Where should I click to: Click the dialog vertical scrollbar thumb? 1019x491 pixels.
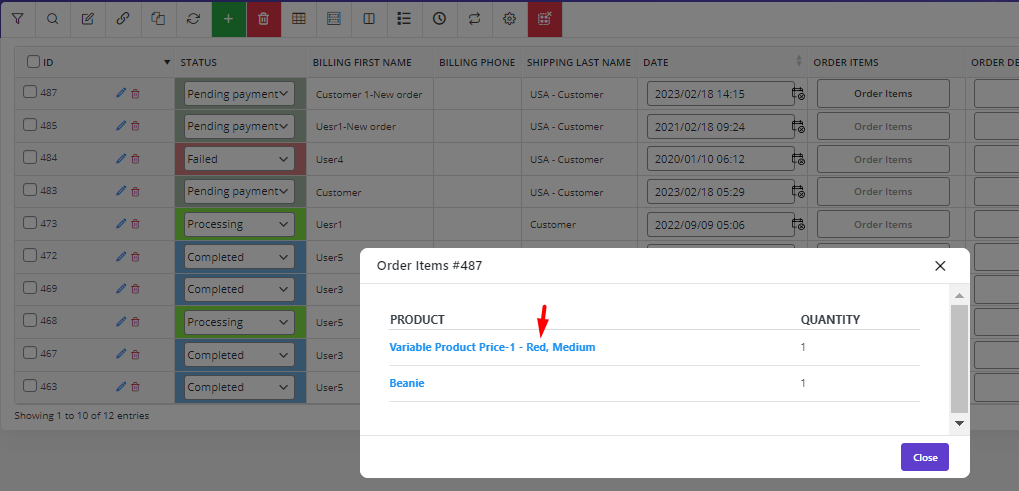click(x=959, y=359)
